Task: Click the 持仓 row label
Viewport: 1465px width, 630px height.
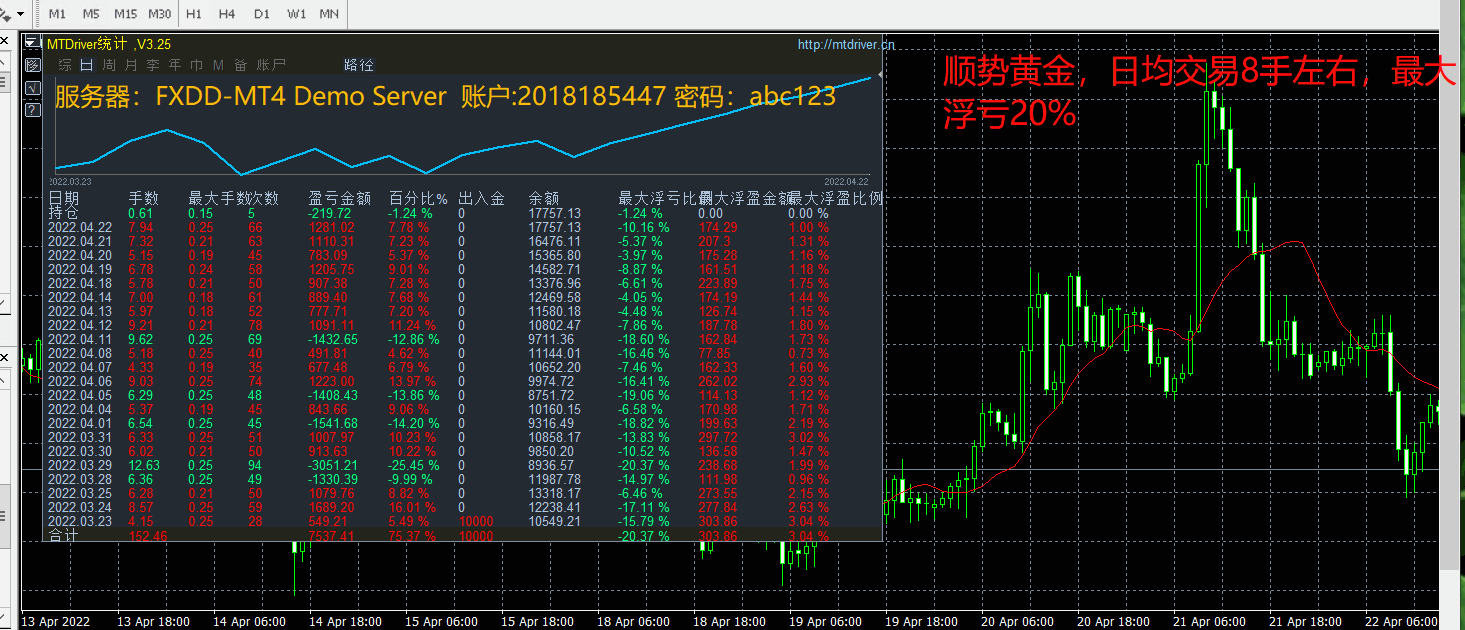Action: (x=63, y=213)
